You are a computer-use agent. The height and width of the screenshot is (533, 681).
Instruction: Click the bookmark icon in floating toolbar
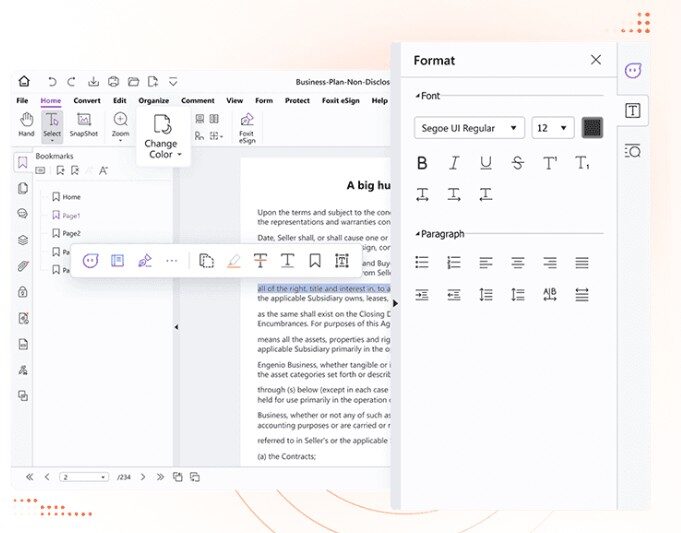coord(314,261)
